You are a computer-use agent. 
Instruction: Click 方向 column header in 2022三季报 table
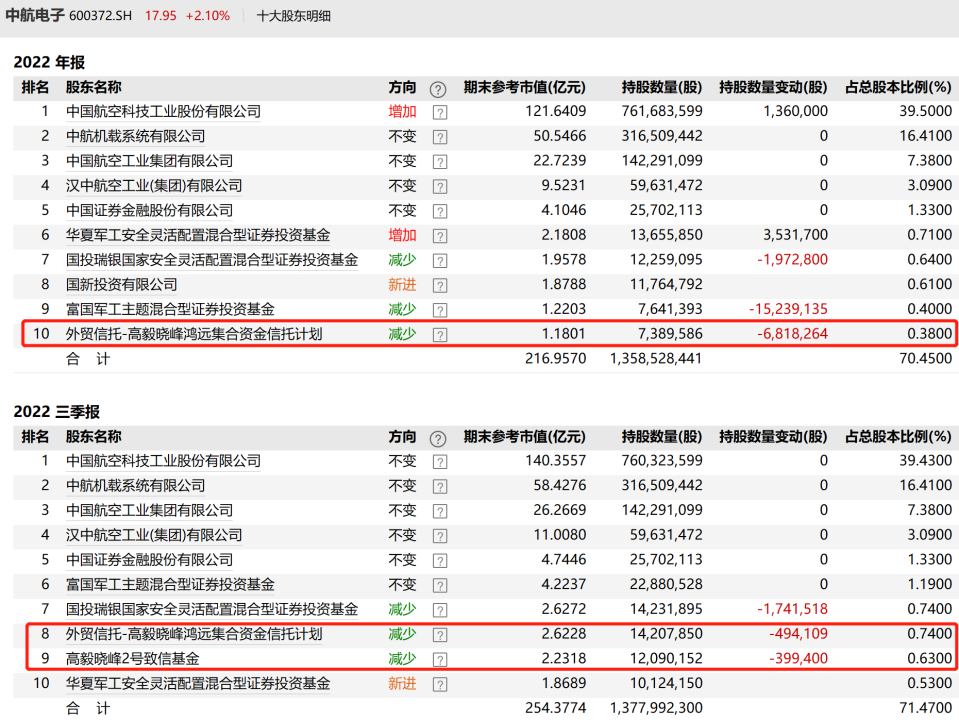coord(402,437)
